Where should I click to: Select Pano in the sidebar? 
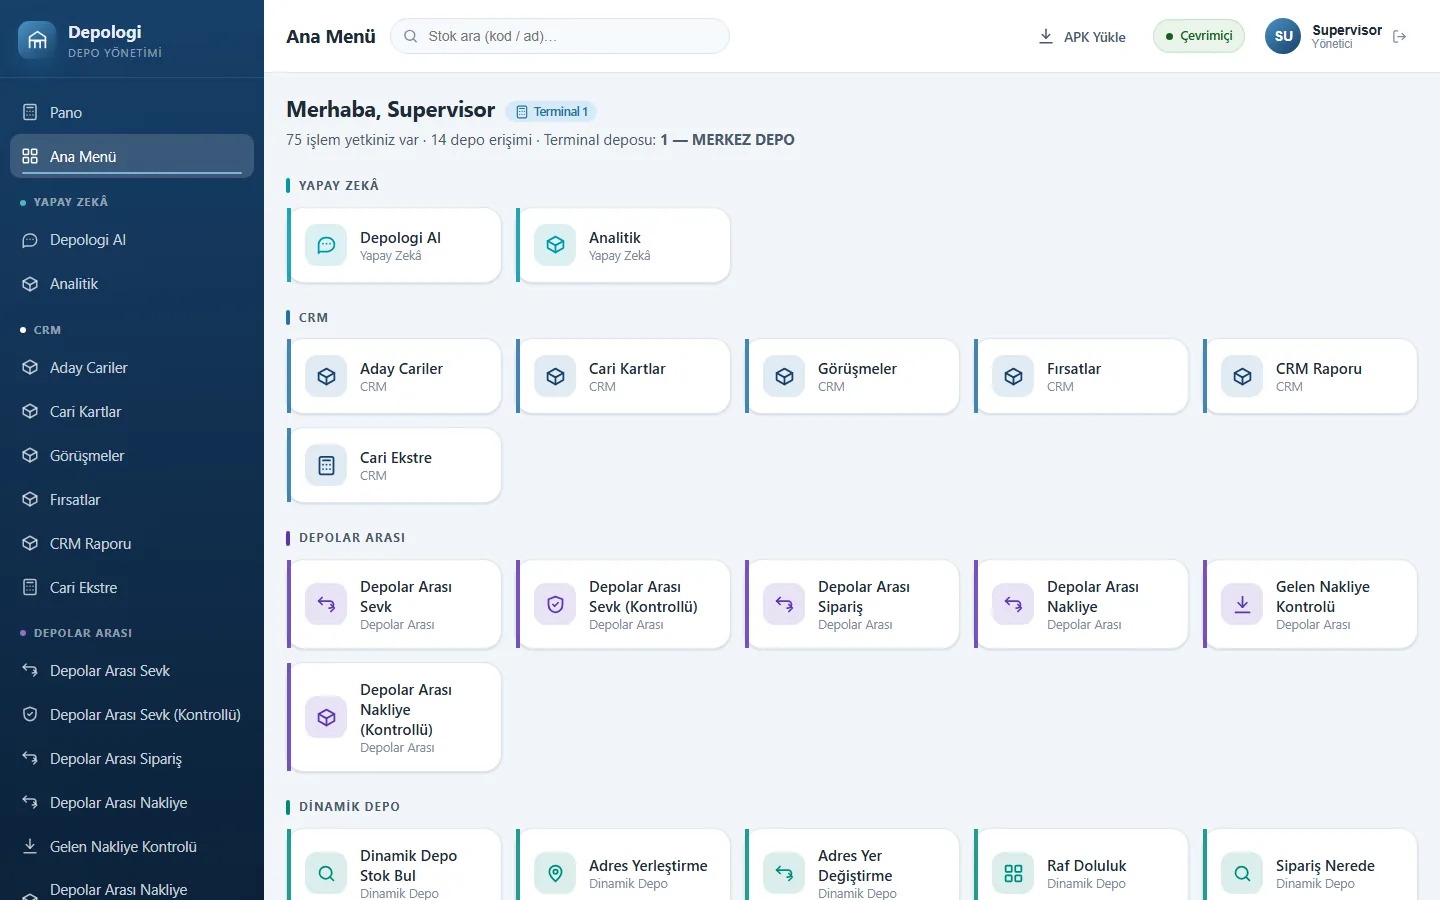[x=132, y=112]
